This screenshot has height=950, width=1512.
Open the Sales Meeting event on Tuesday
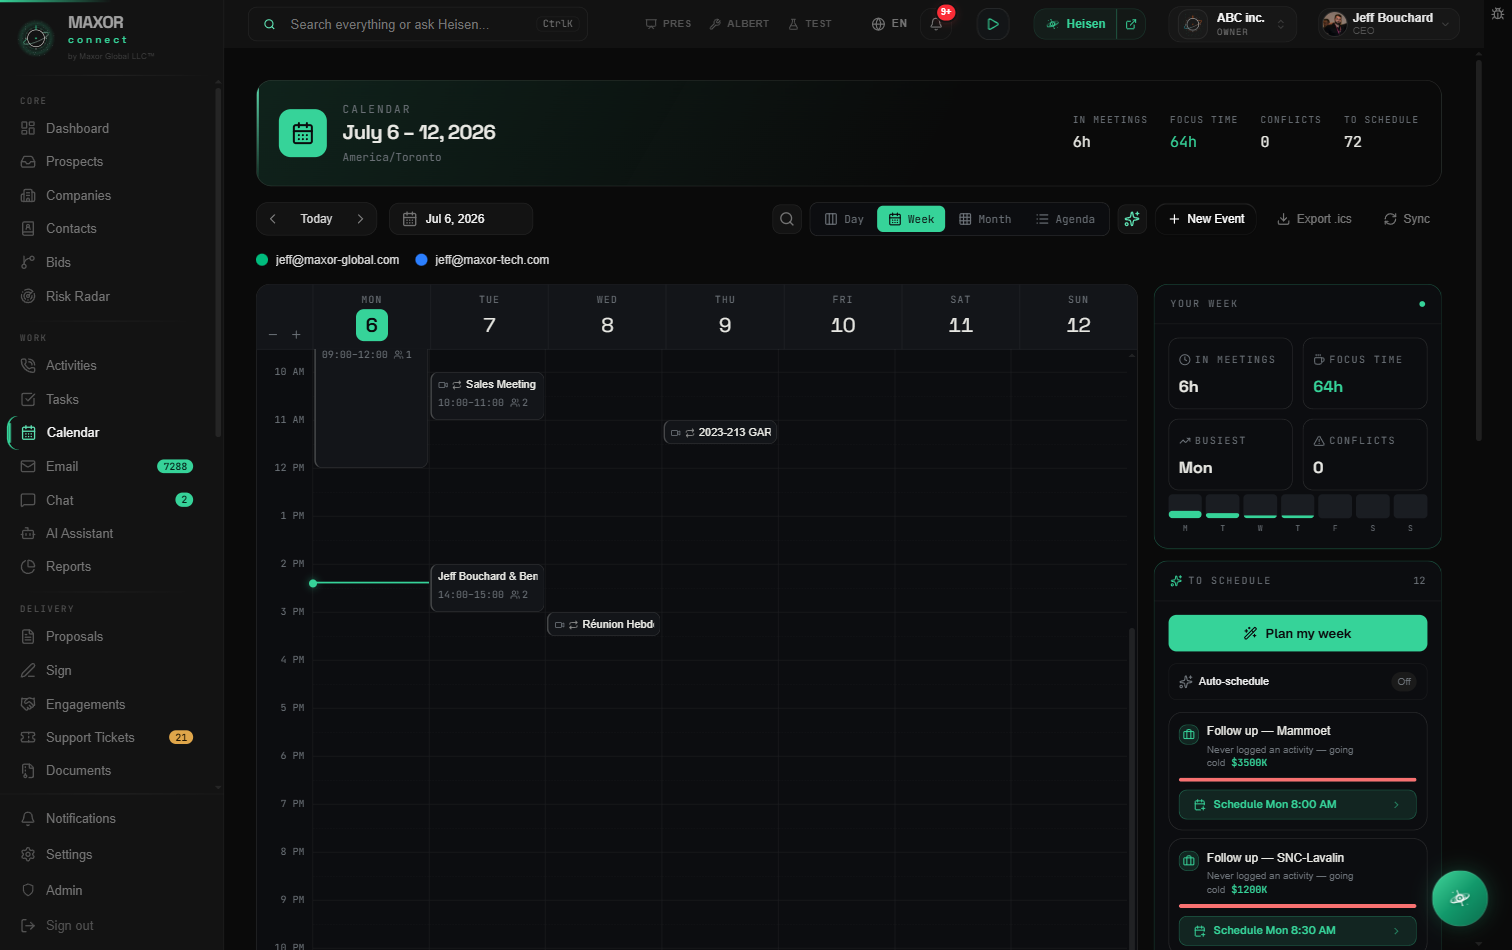[487, 394]
